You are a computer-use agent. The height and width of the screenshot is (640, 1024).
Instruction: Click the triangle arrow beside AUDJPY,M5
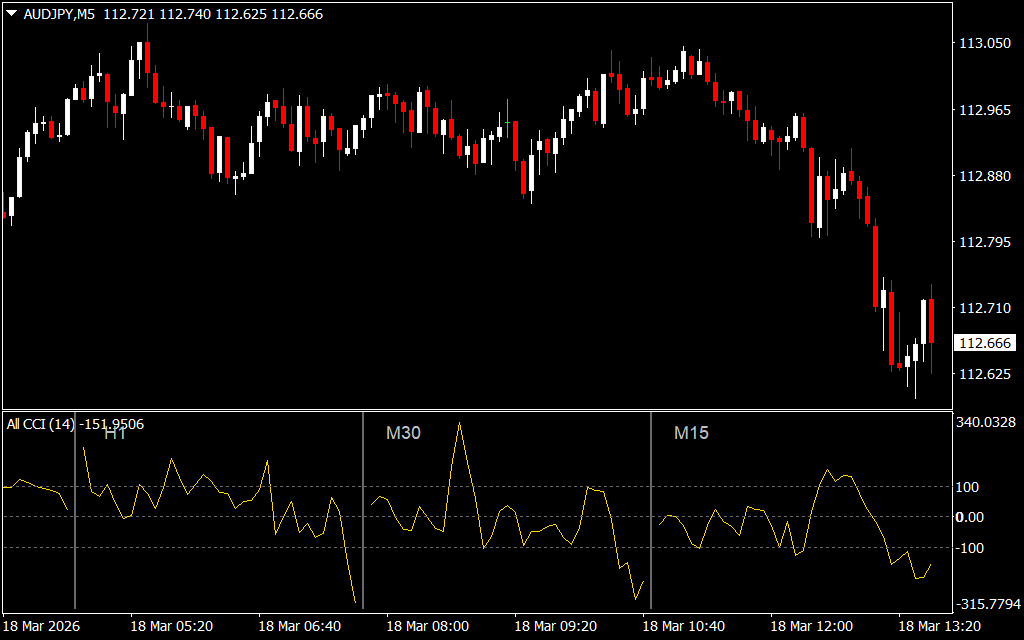tap(11, 15)
